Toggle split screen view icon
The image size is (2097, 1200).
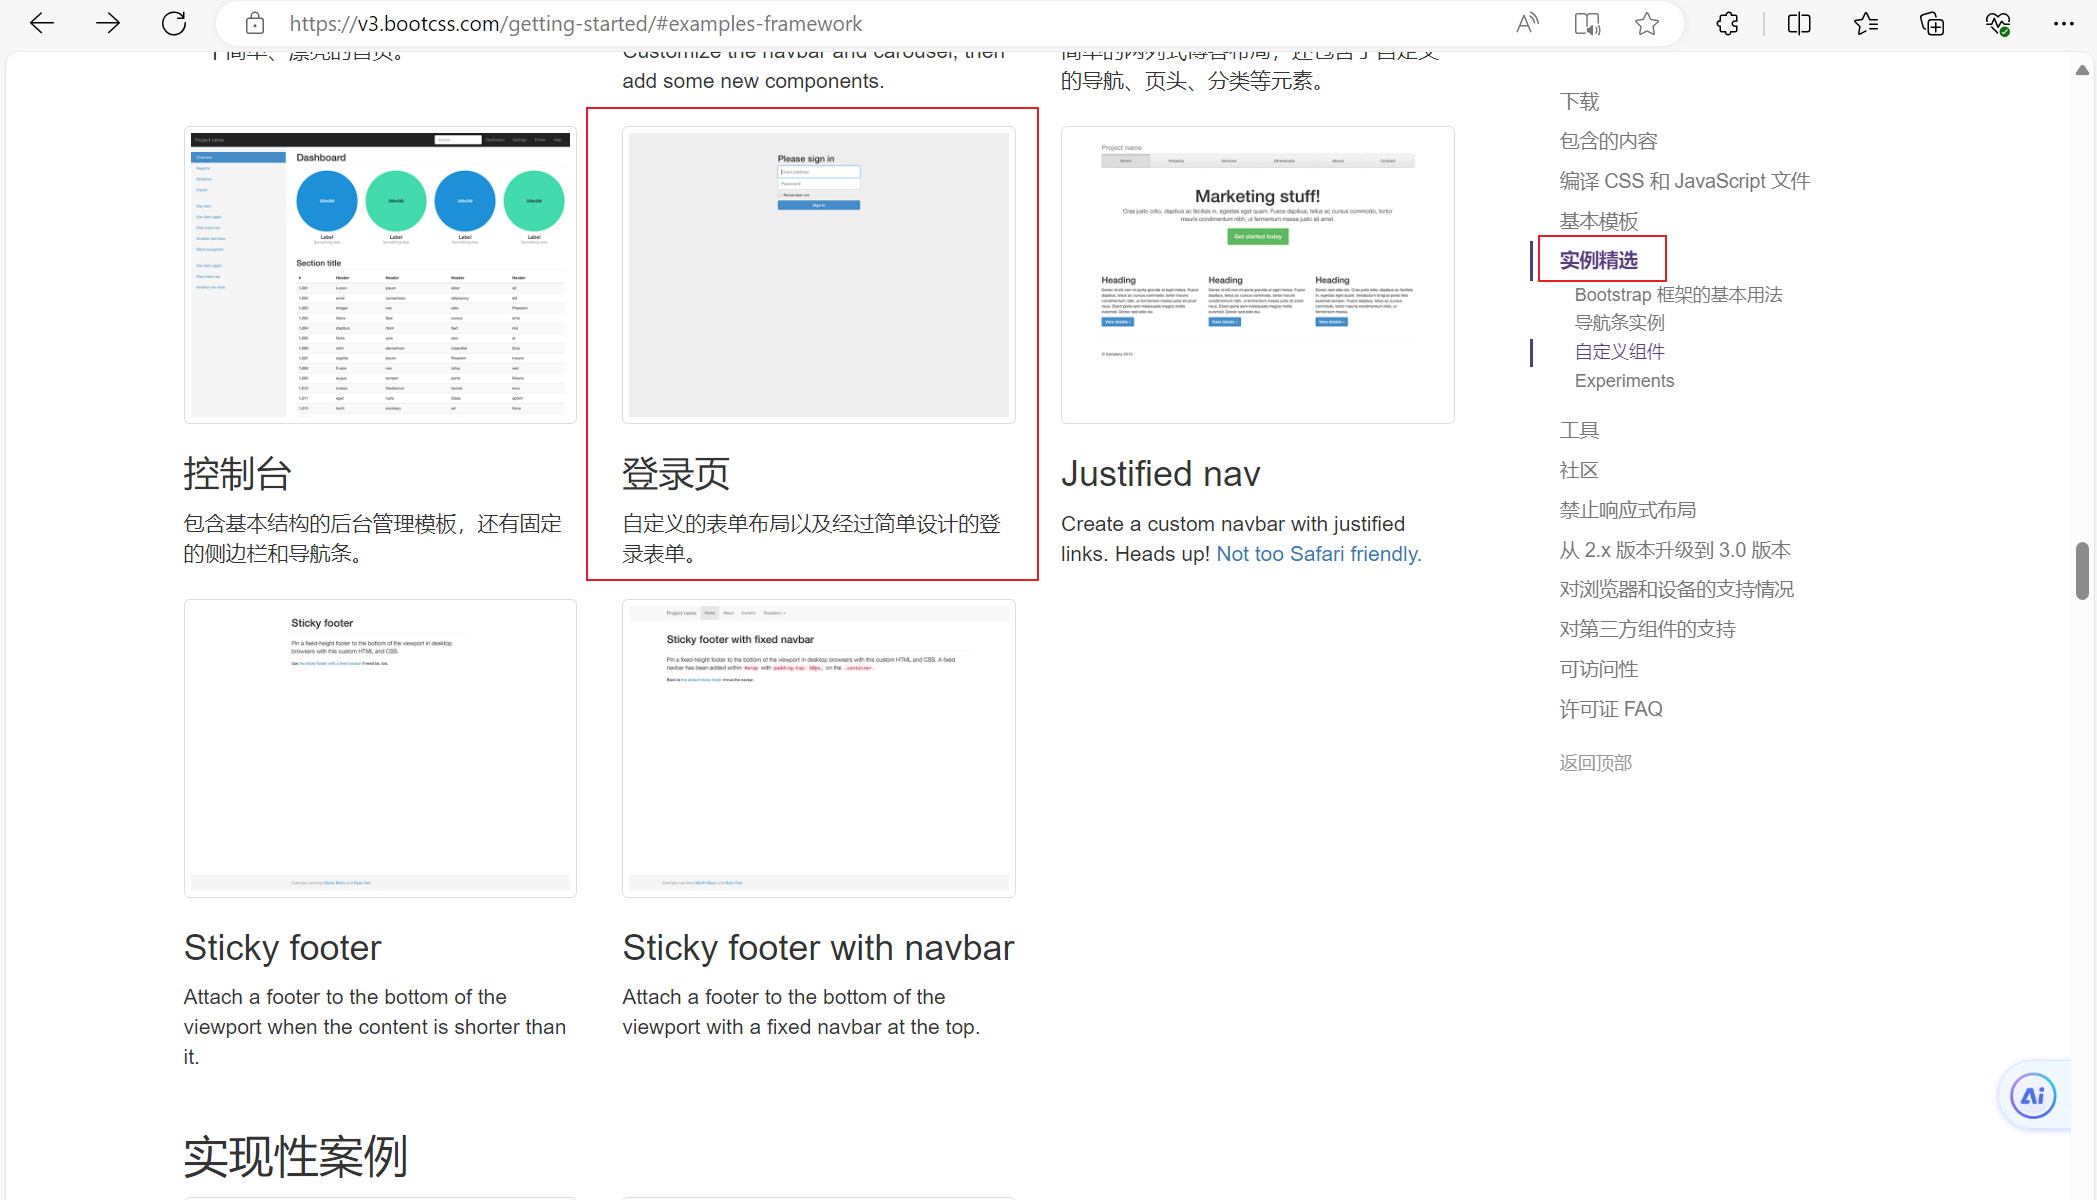1799,23
